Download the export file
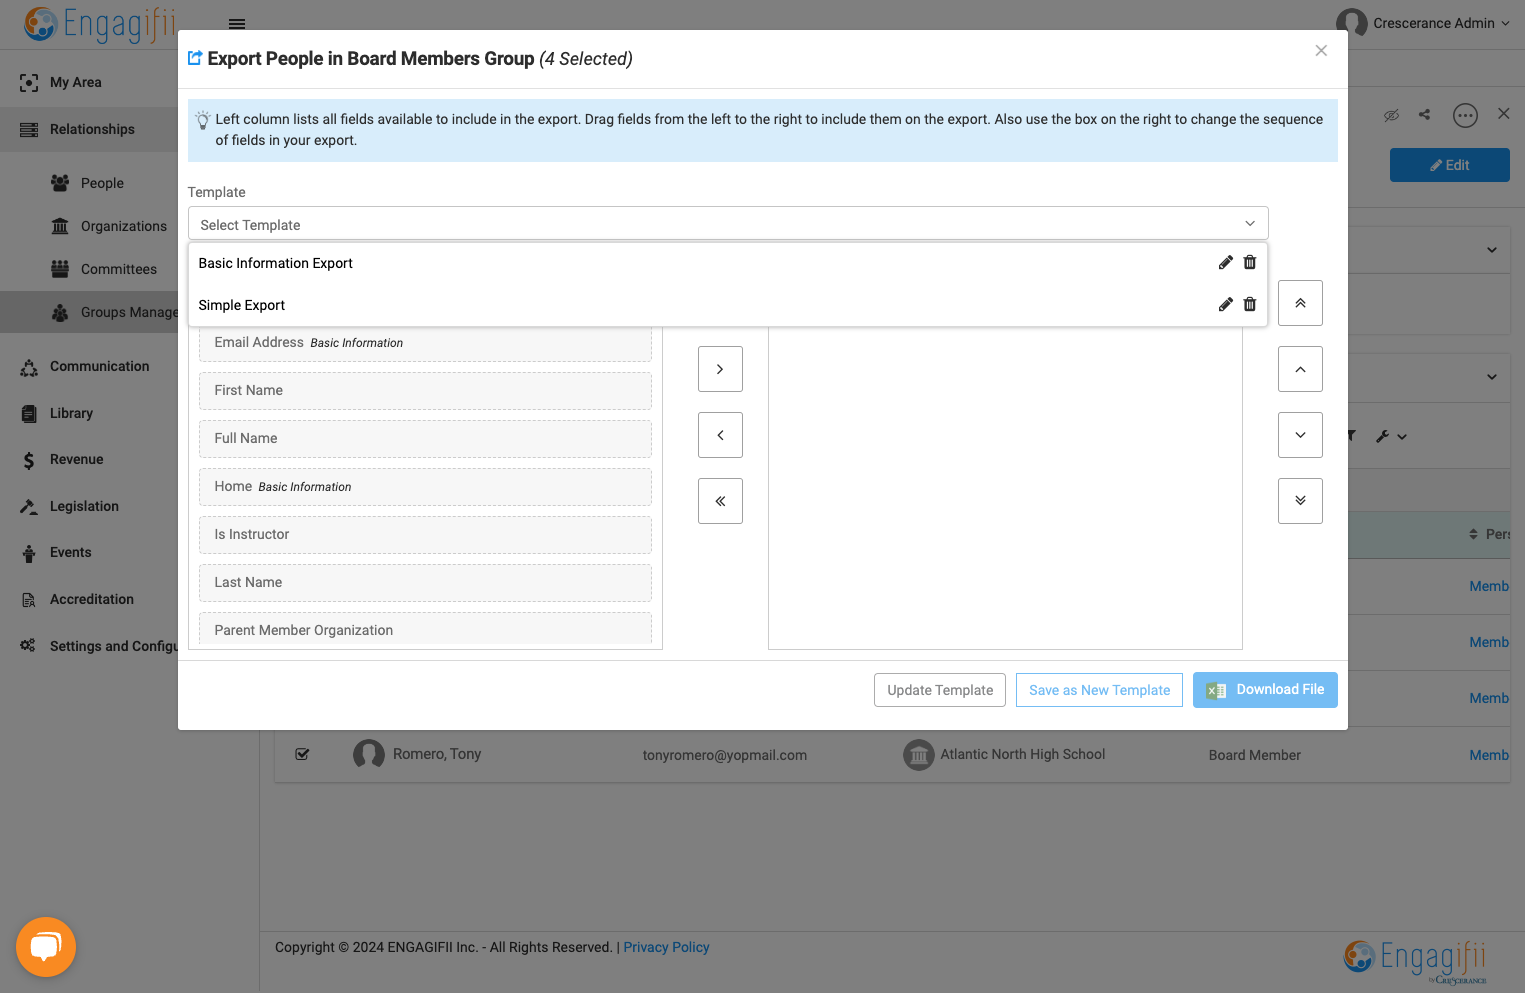Screen dimensions: 1525x993 click(x=1265, y=690)
